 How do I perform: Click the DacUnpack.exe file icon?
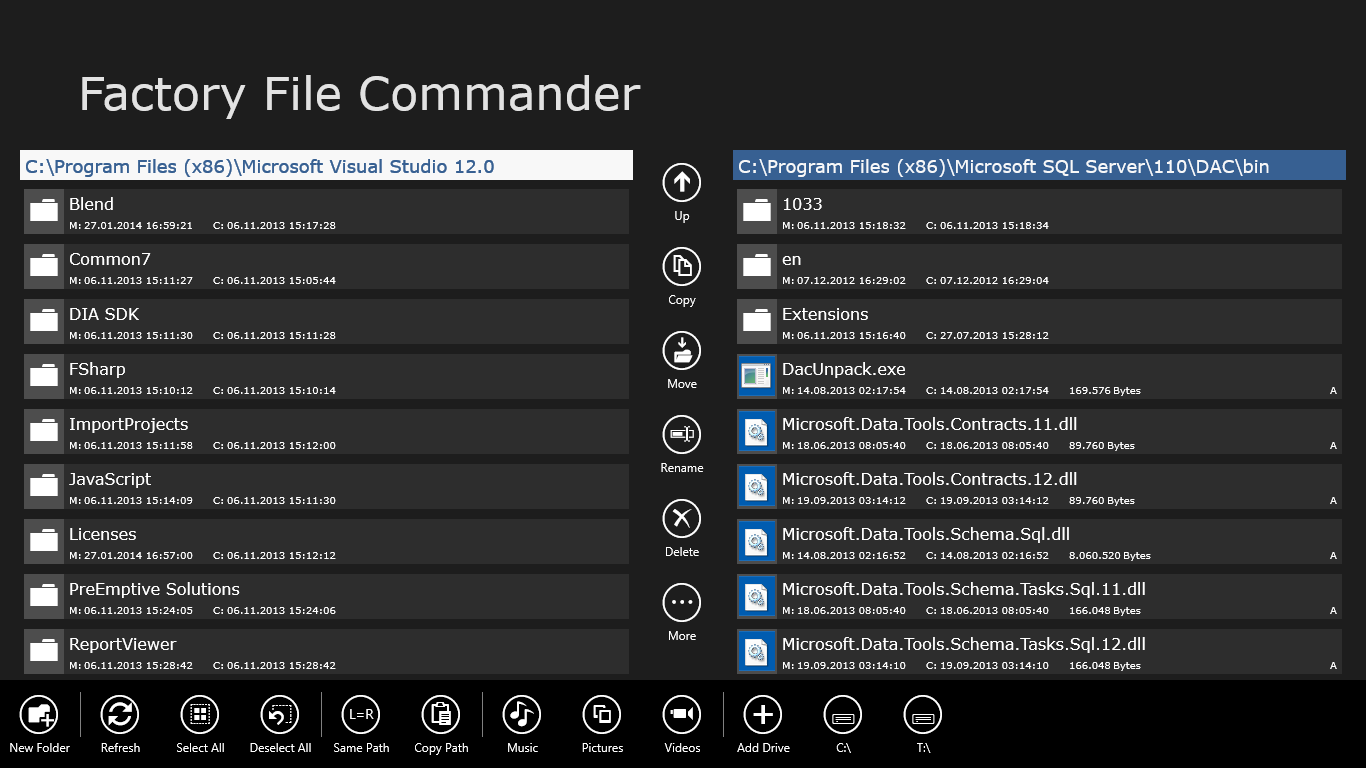[757, 376]
